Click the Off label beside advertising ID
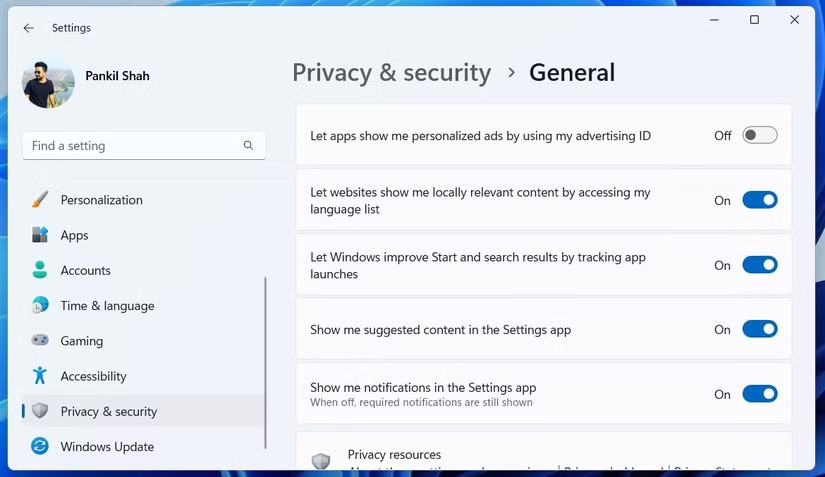 [x=722, y=136]
